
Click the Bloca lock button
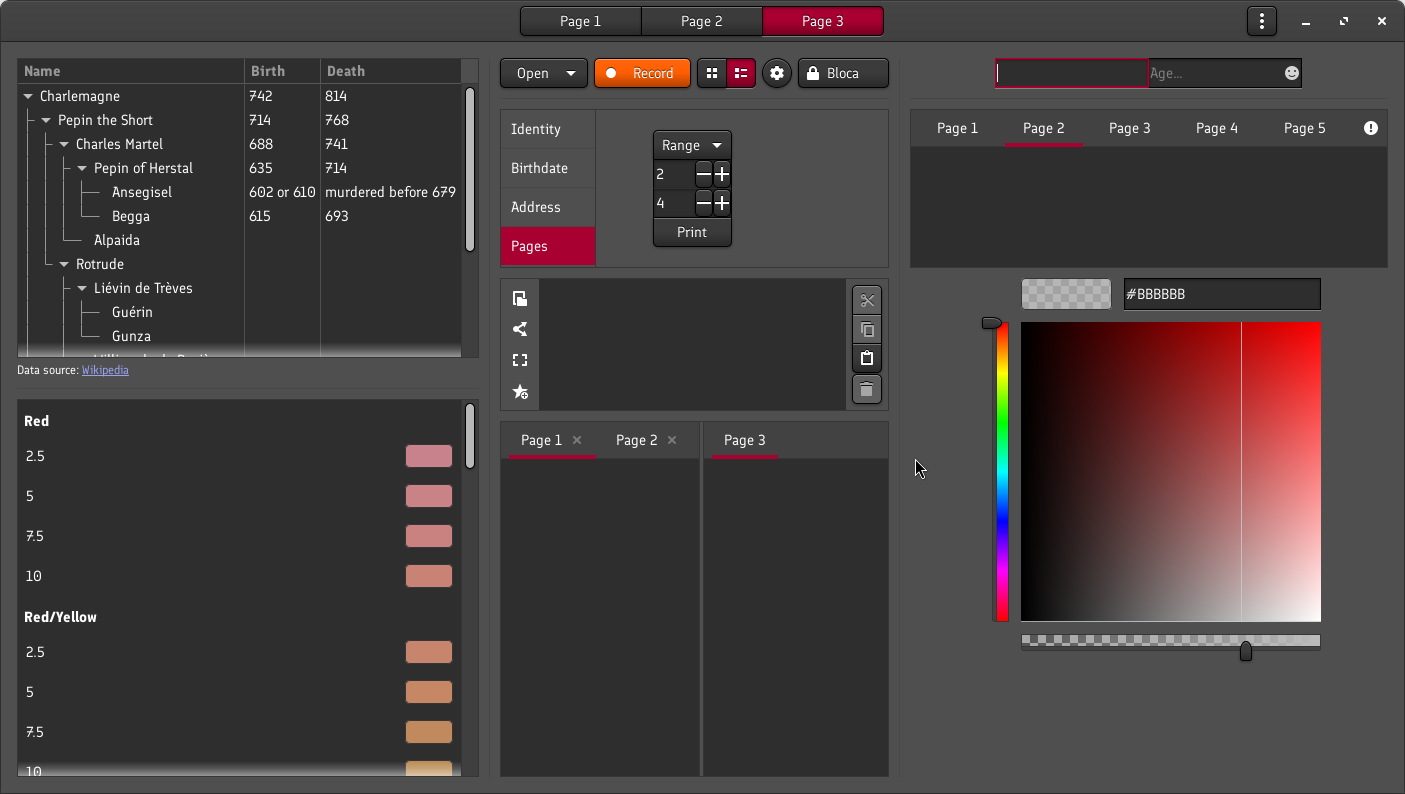[843, 73]
